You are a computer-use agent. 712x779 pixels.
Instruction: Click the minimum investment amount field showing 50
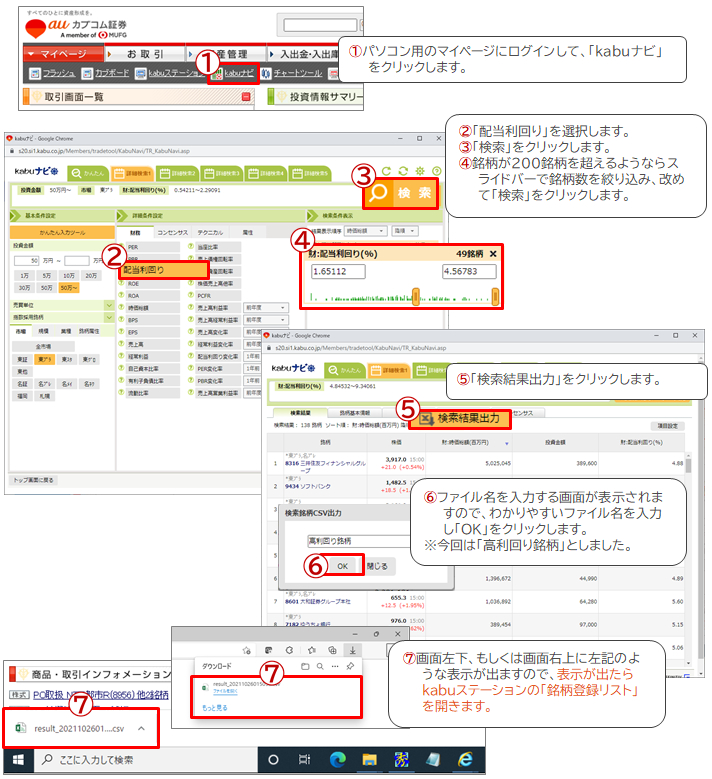coord(26,261)
